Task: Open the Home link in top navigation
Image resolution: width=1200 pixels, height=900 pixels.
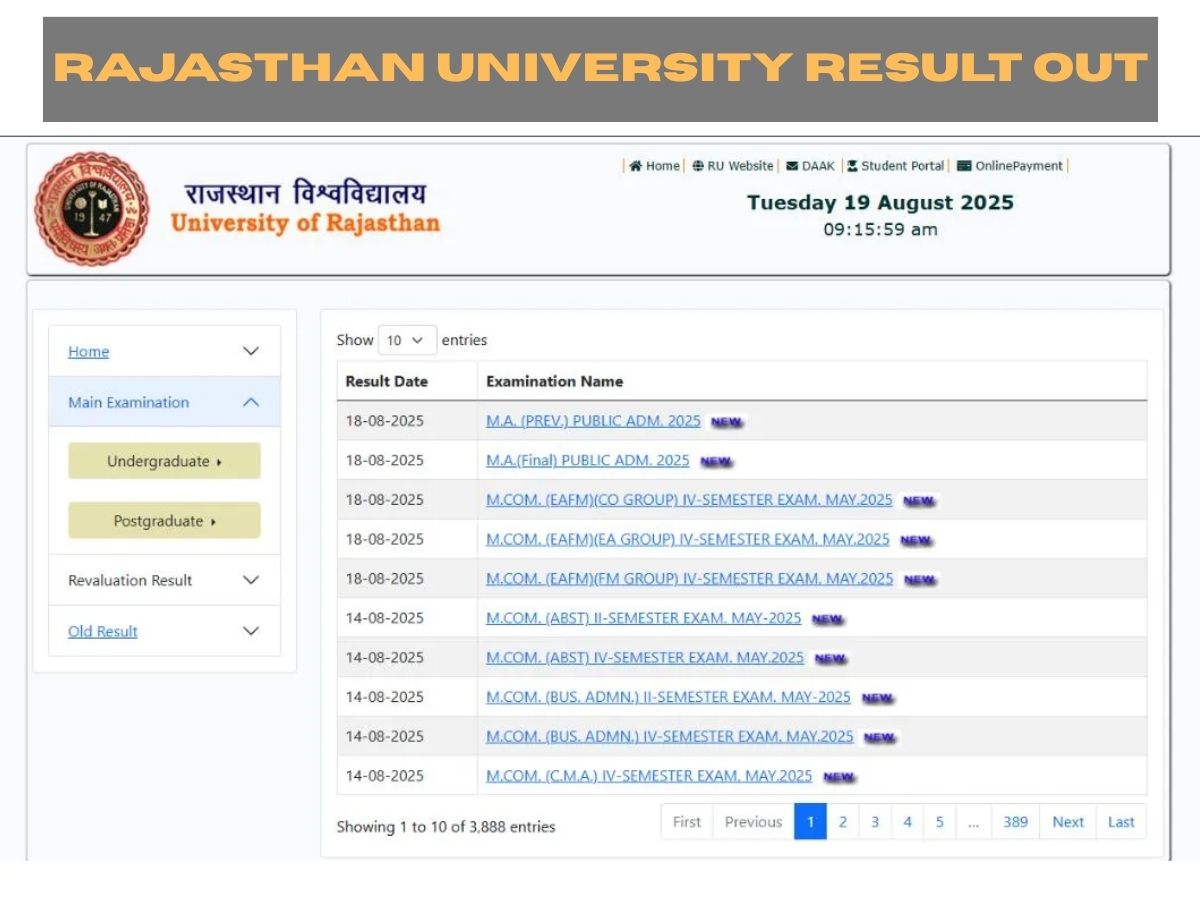Action: (655, 166)
